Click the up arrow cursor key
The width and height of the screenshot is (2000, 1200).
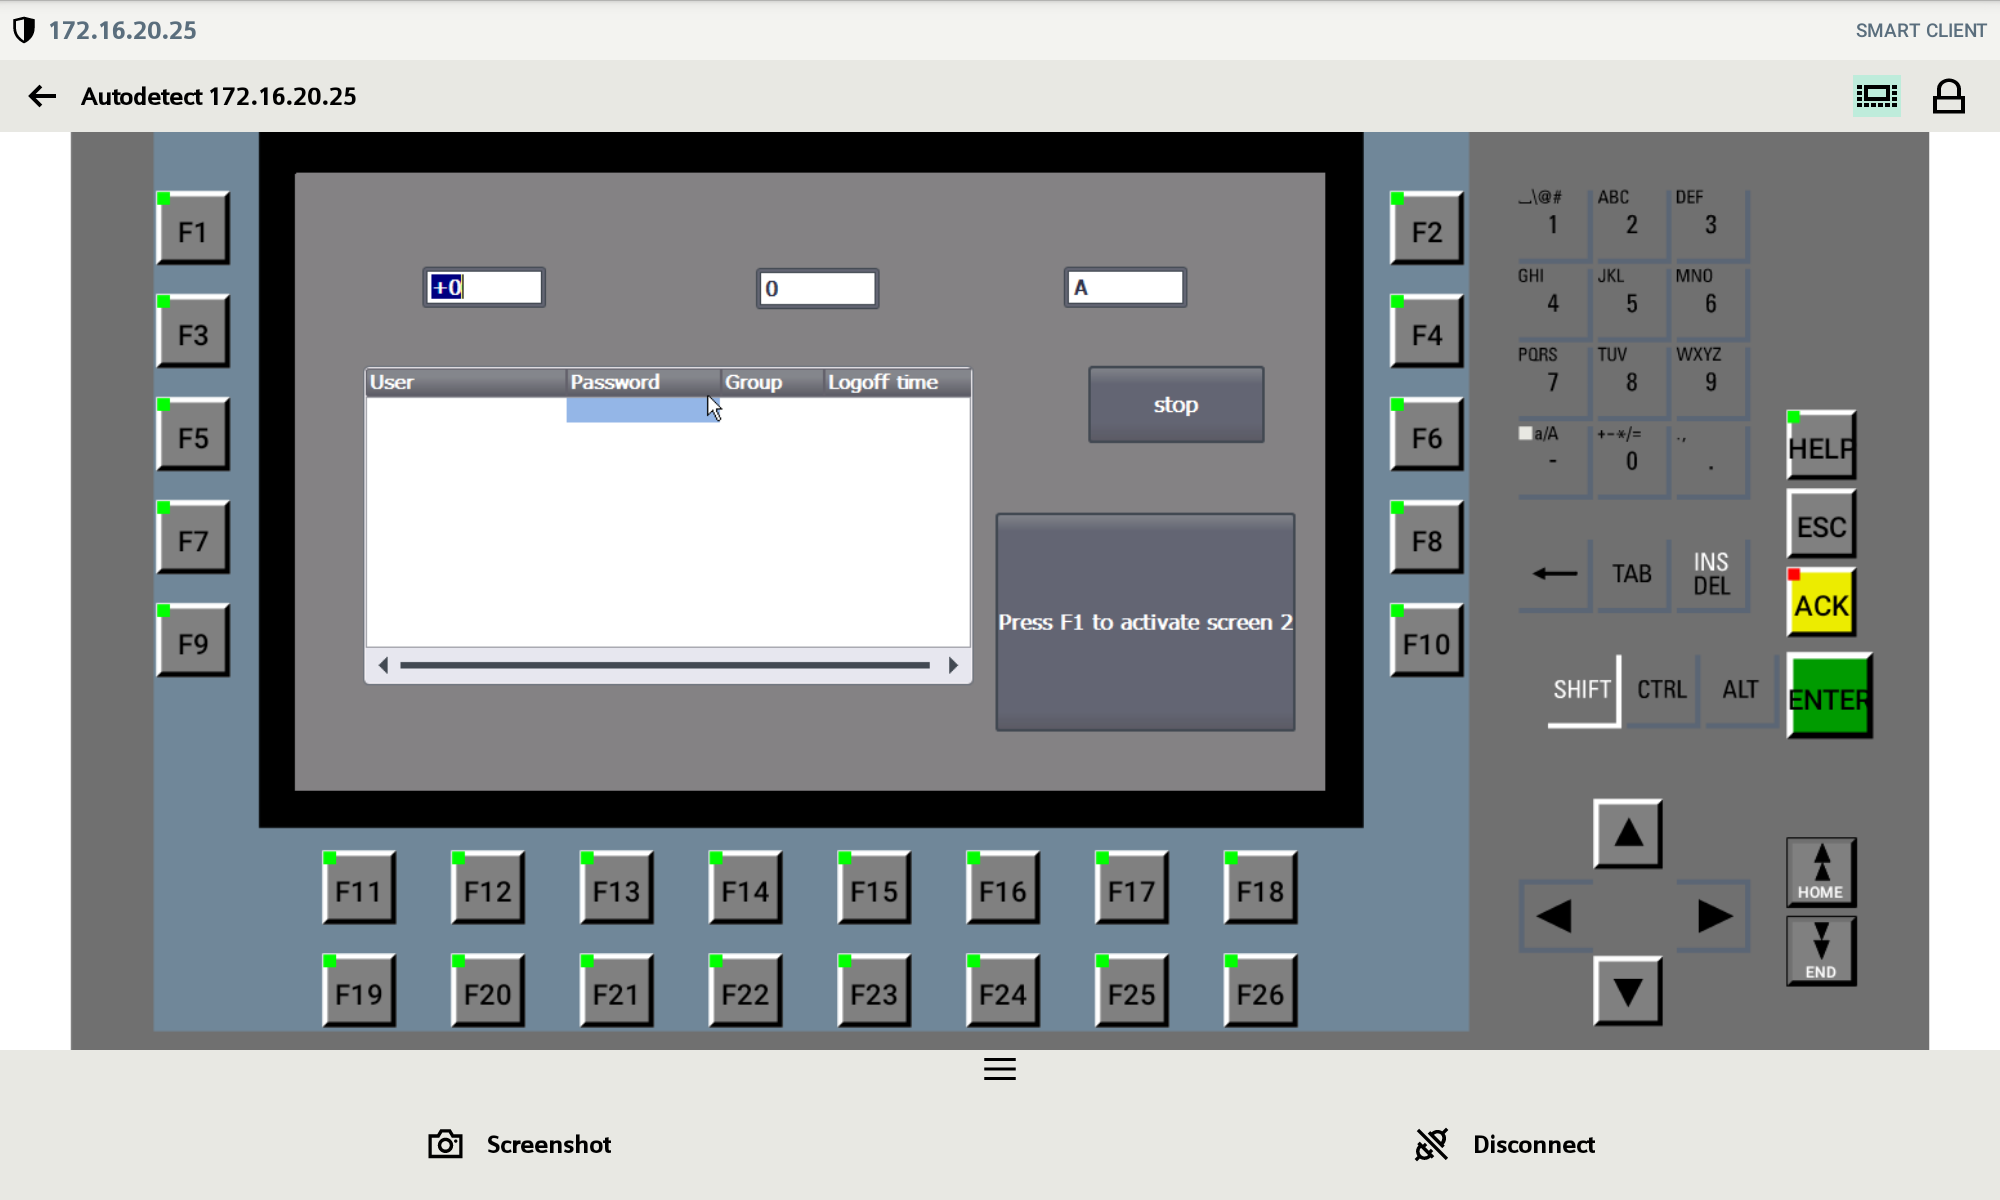(x=1628, y=833)
